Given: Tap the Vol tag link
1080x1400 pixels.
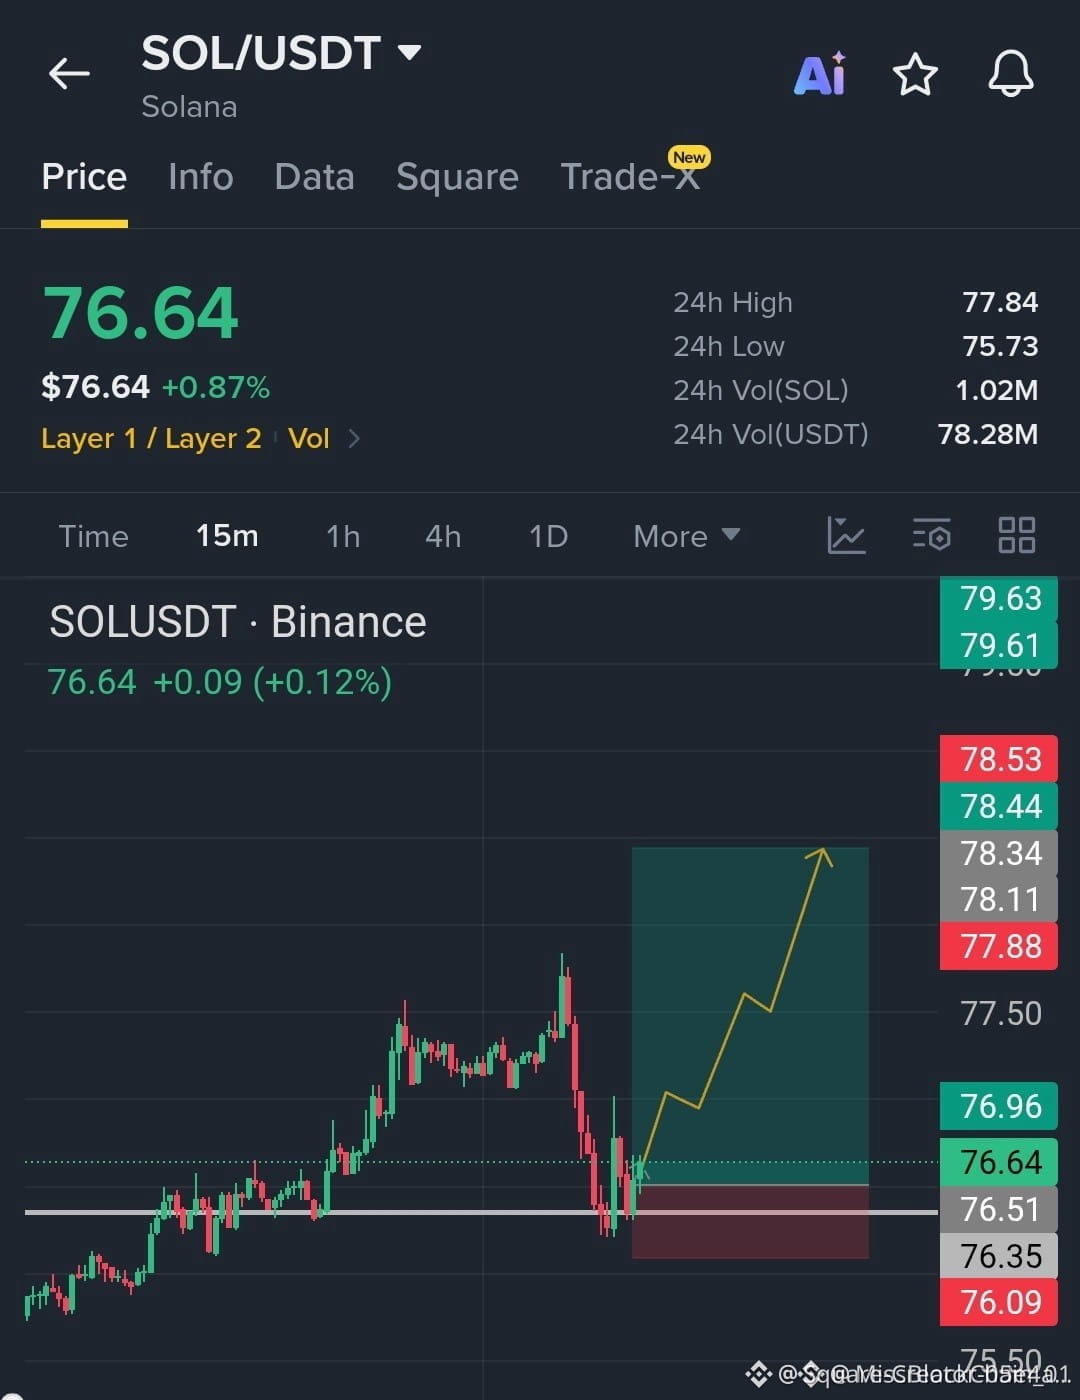Looking at the screenshot, I should click(309, 438).
